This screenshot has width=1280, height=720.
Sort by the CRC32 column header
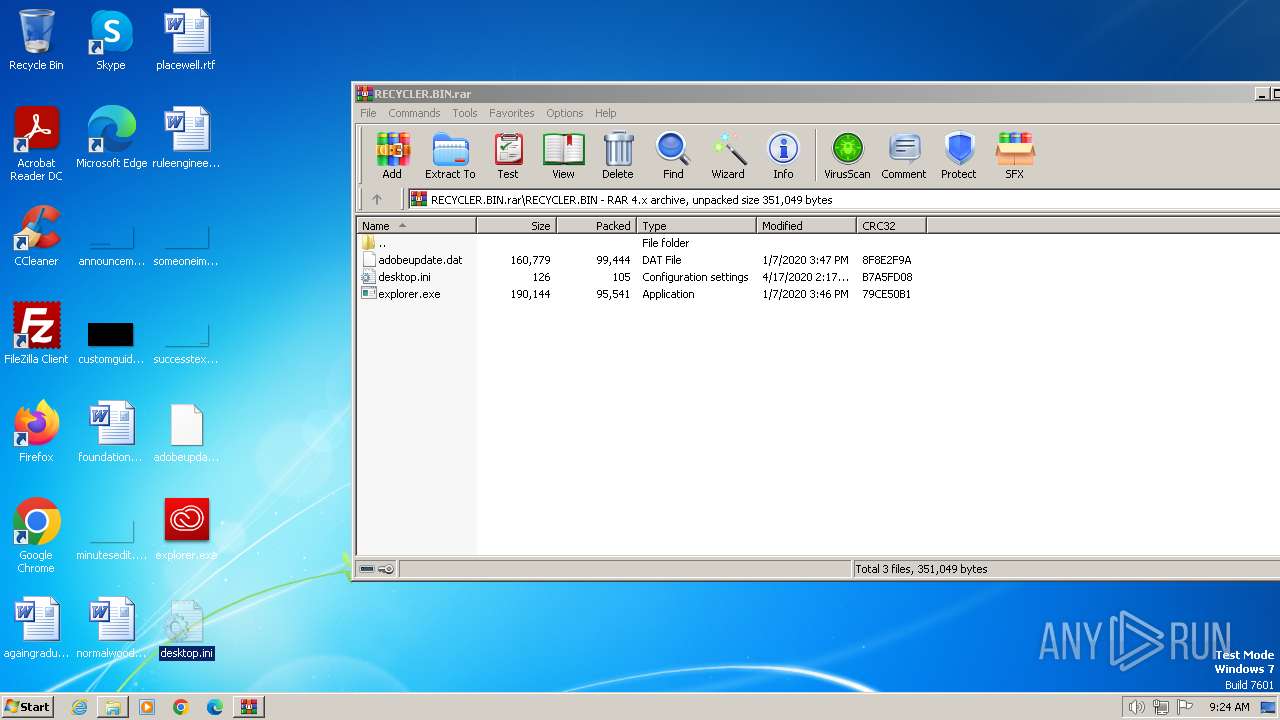click(x=891, y=226)
